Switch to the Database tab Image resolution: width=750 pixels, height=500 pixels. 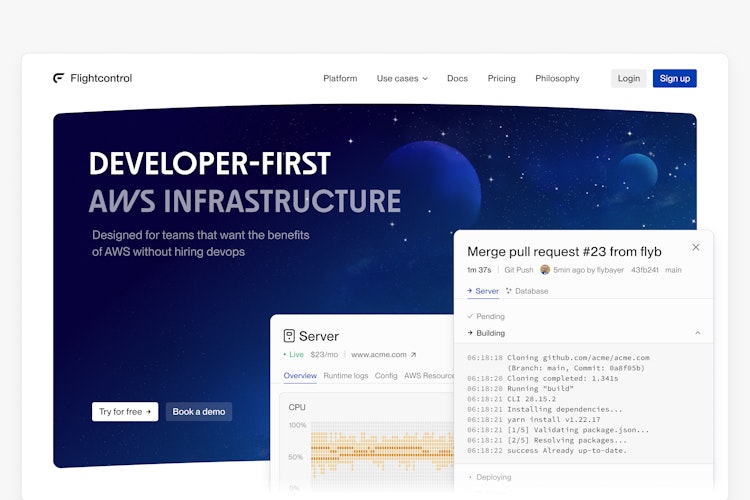coord(527,291)
